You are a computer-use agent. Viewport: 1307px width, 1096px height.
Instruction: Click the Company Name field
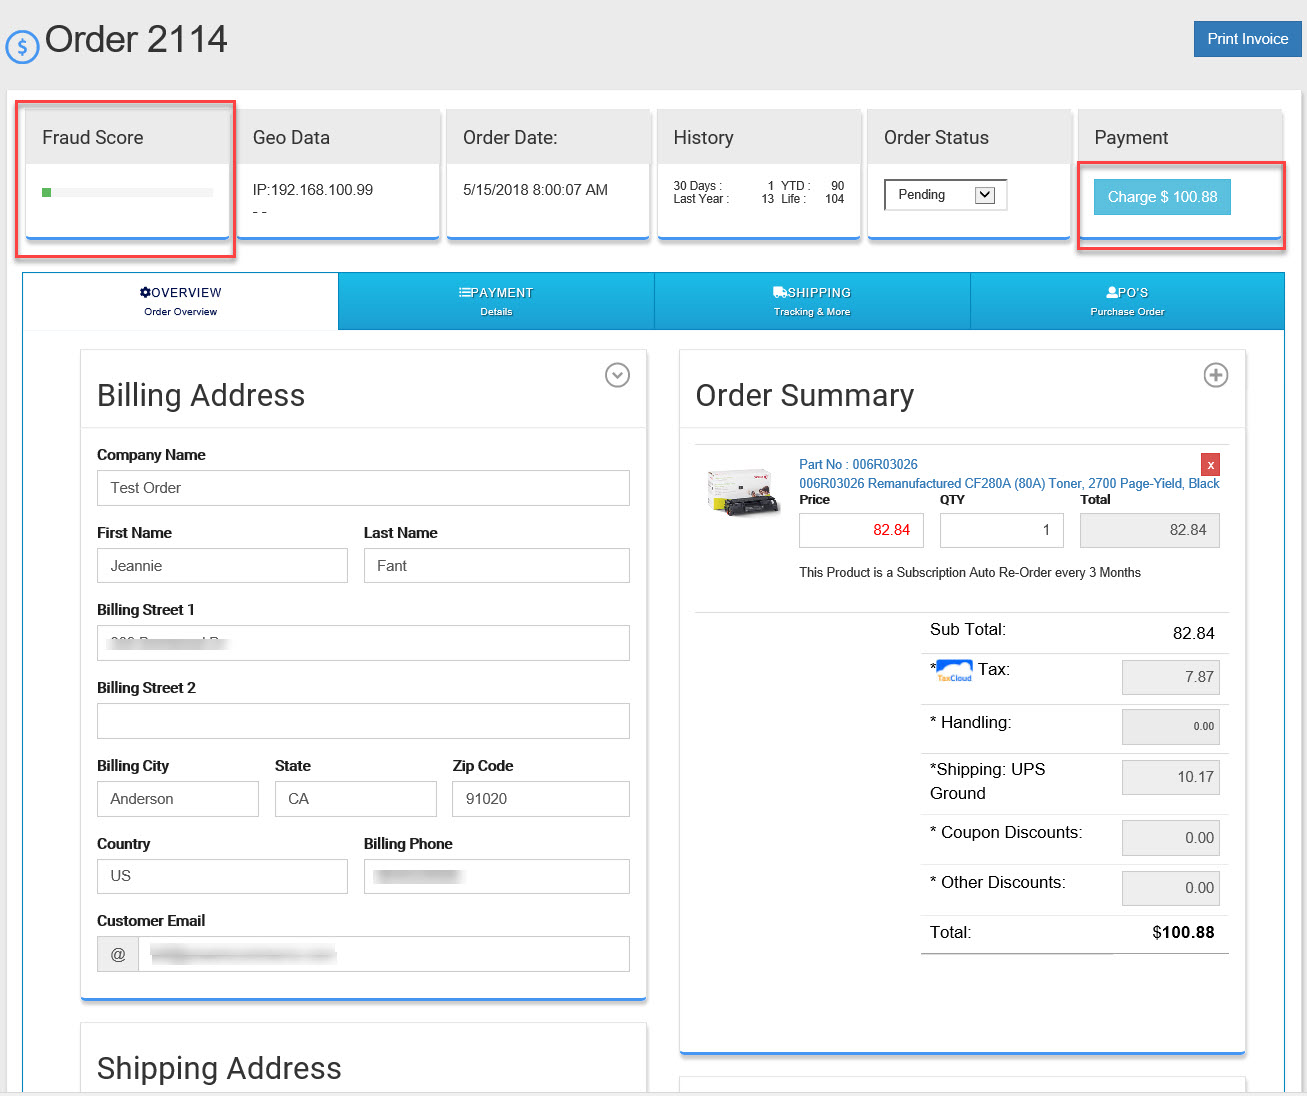(x=363, y=488)
